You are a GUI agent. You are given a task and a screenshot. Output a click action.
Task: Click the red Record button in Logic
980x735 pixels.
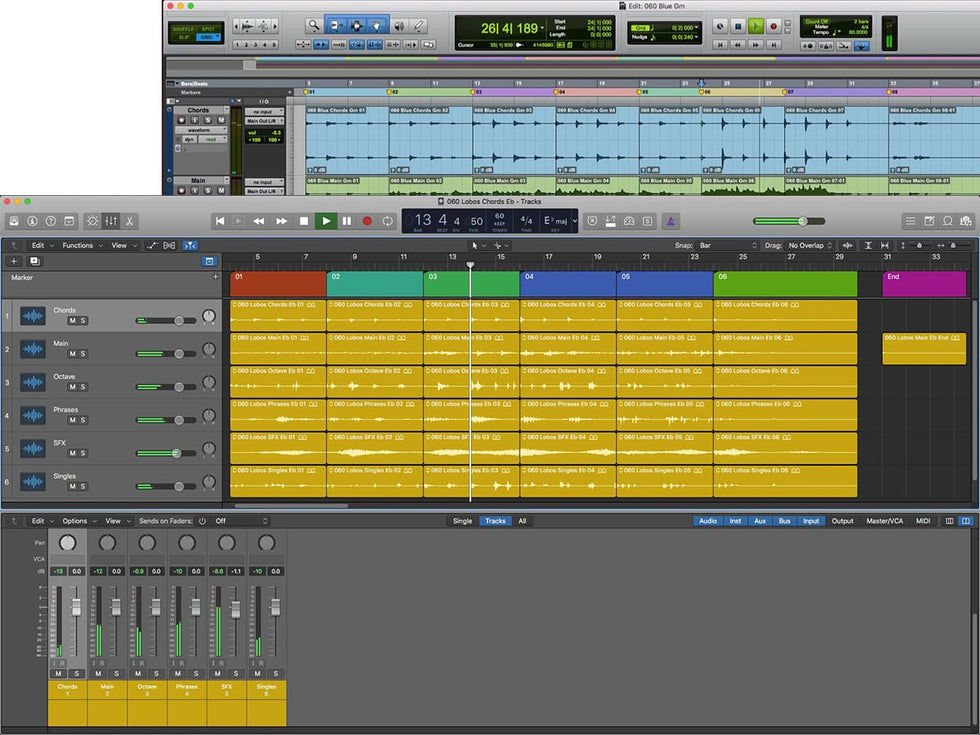click(367, 221)
